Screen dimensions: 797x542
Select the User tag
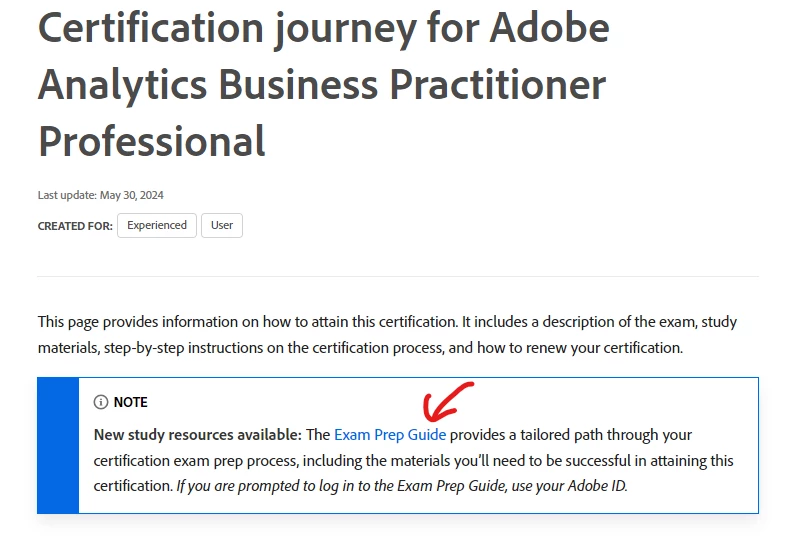coord(222,225)
